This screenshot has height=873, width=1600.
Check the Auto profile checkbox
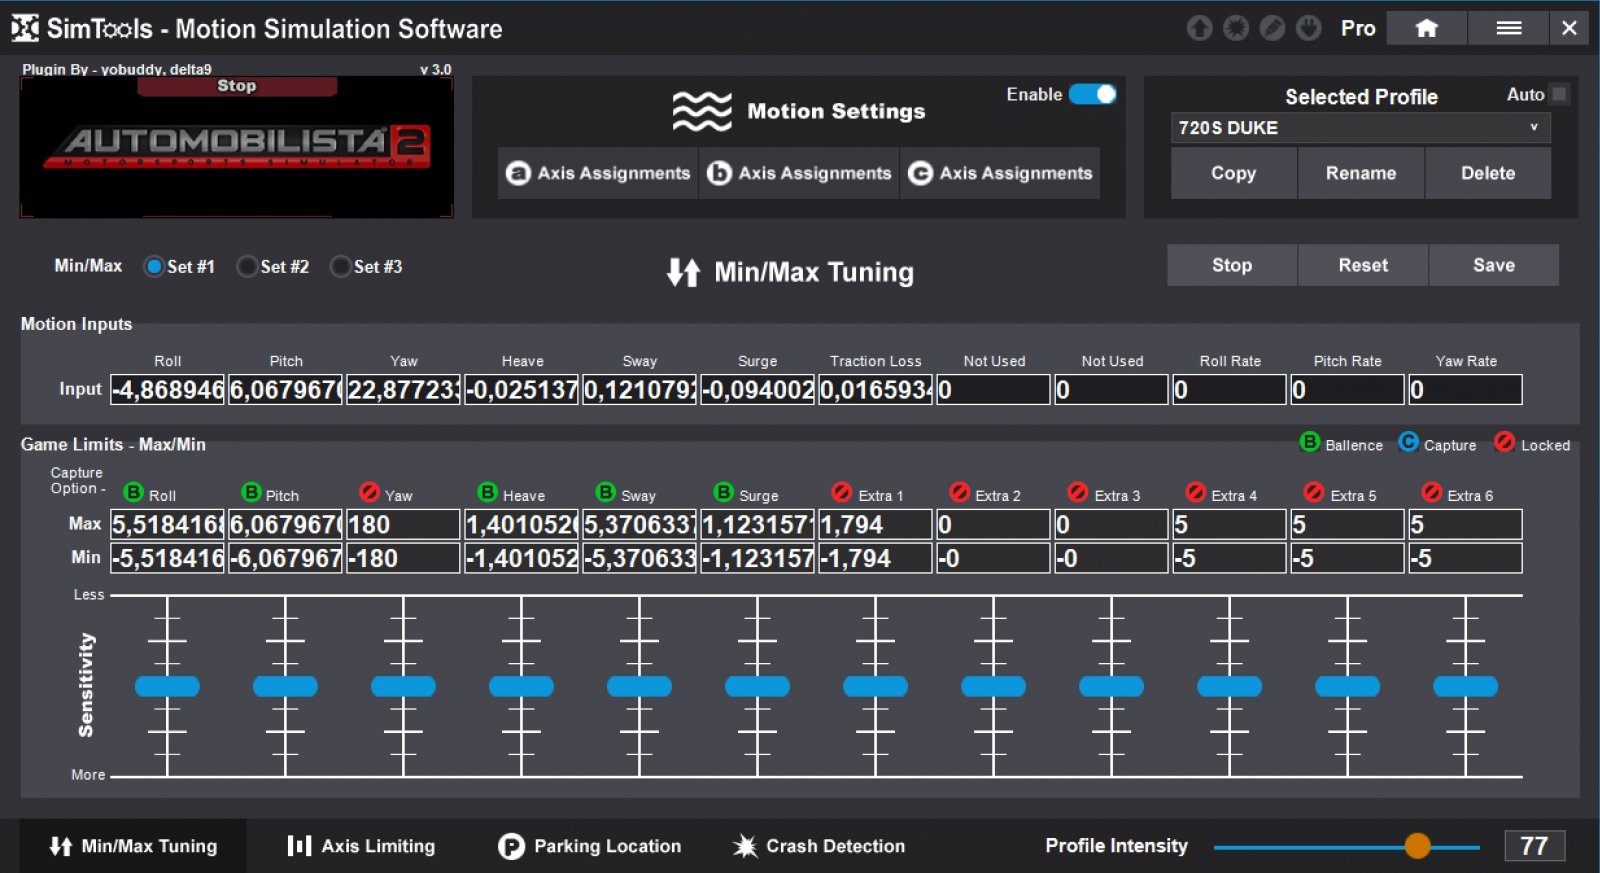pos(1559,94)
